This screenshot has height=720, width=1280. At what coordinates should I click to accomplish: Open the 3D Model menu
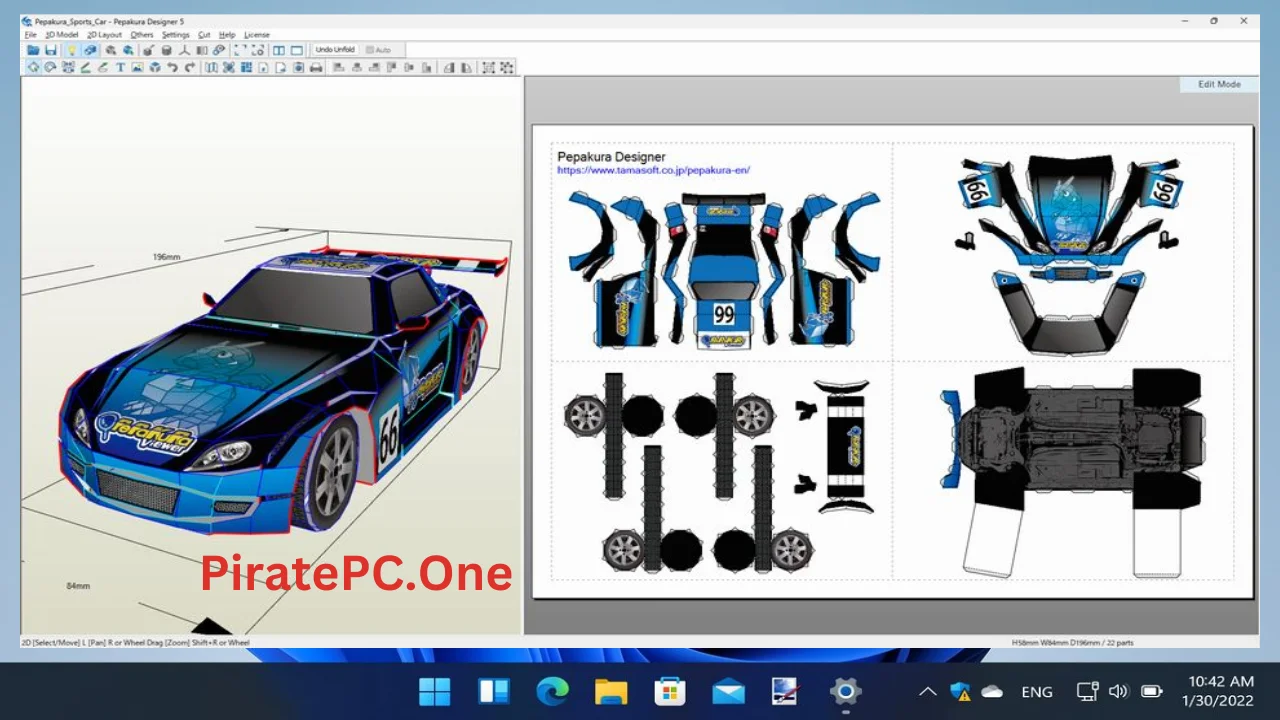(62, 35)
